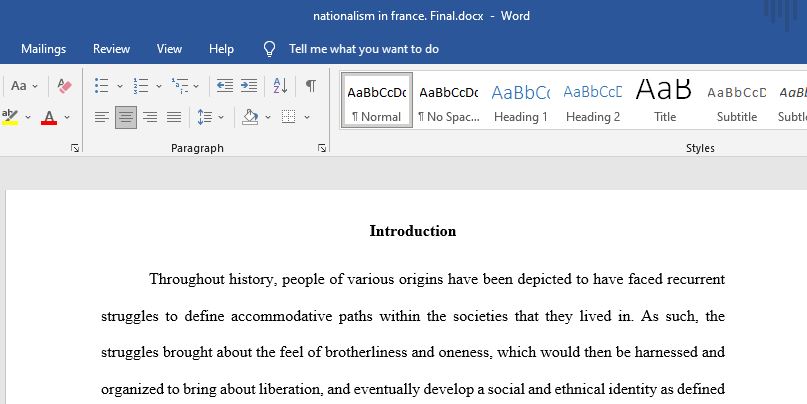Apply red font color
Screen dimensions: 807x404
49,117
